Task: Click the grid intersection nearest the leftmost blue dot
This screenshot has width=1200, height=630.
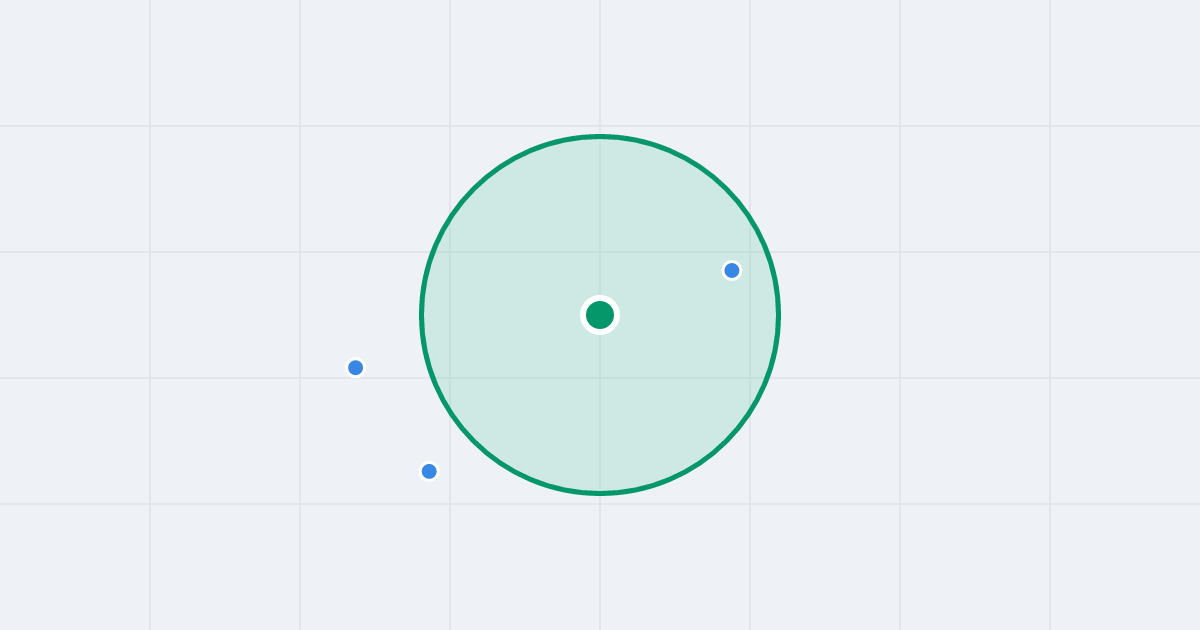Action: pos(300,378)
